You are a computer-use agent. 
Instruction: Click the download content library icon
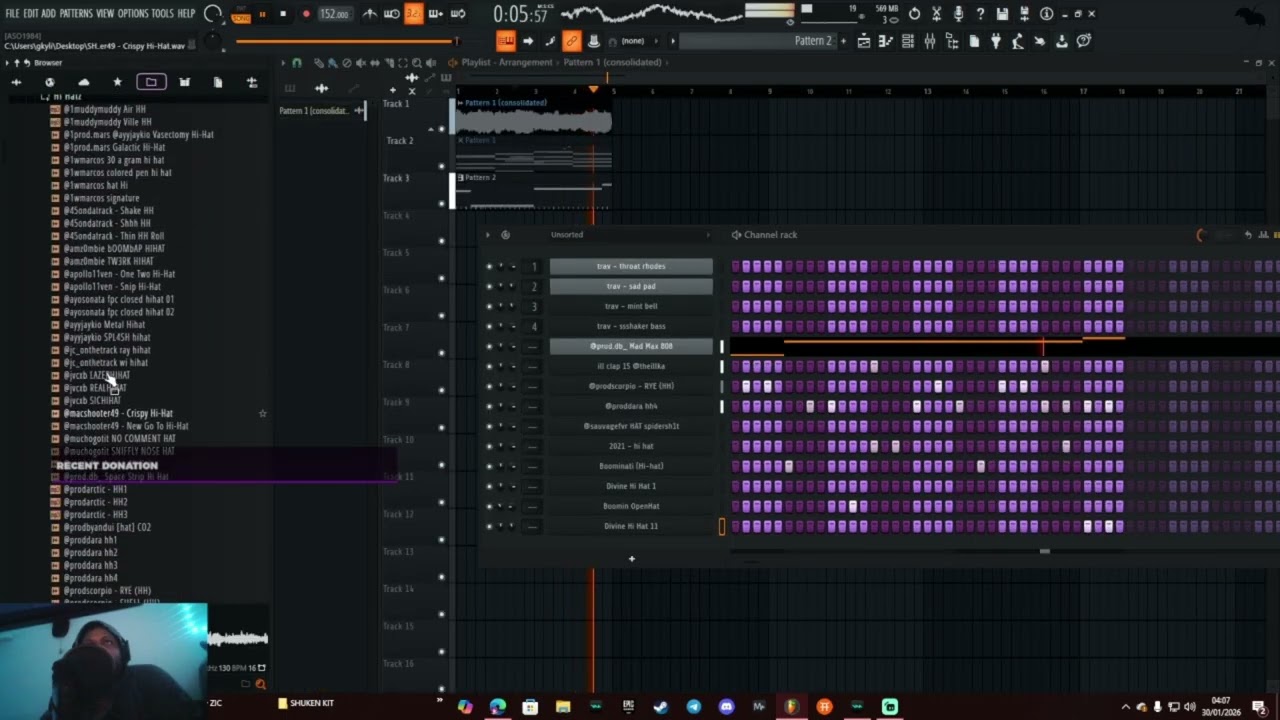pyautogui.click(x=1062, y=41)
